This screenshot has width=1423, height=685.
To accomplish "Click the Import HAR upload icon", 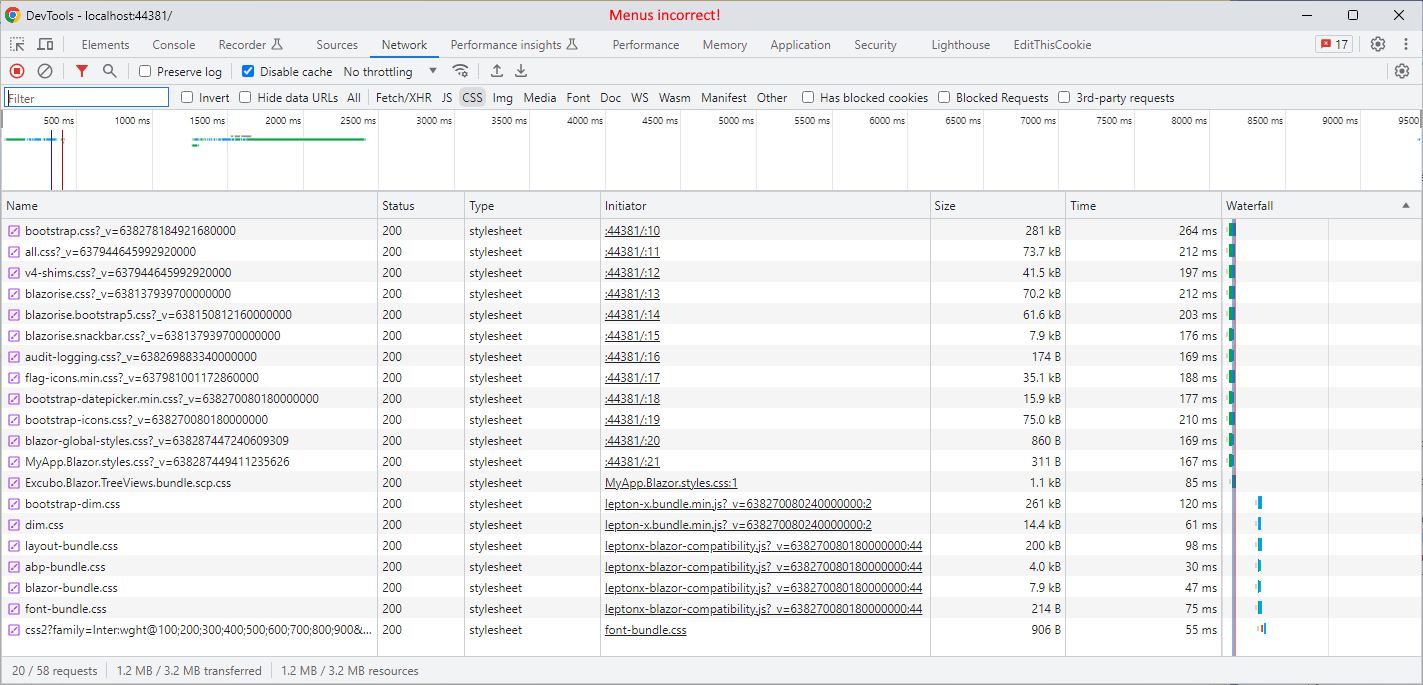I will (x=496, y=71).
